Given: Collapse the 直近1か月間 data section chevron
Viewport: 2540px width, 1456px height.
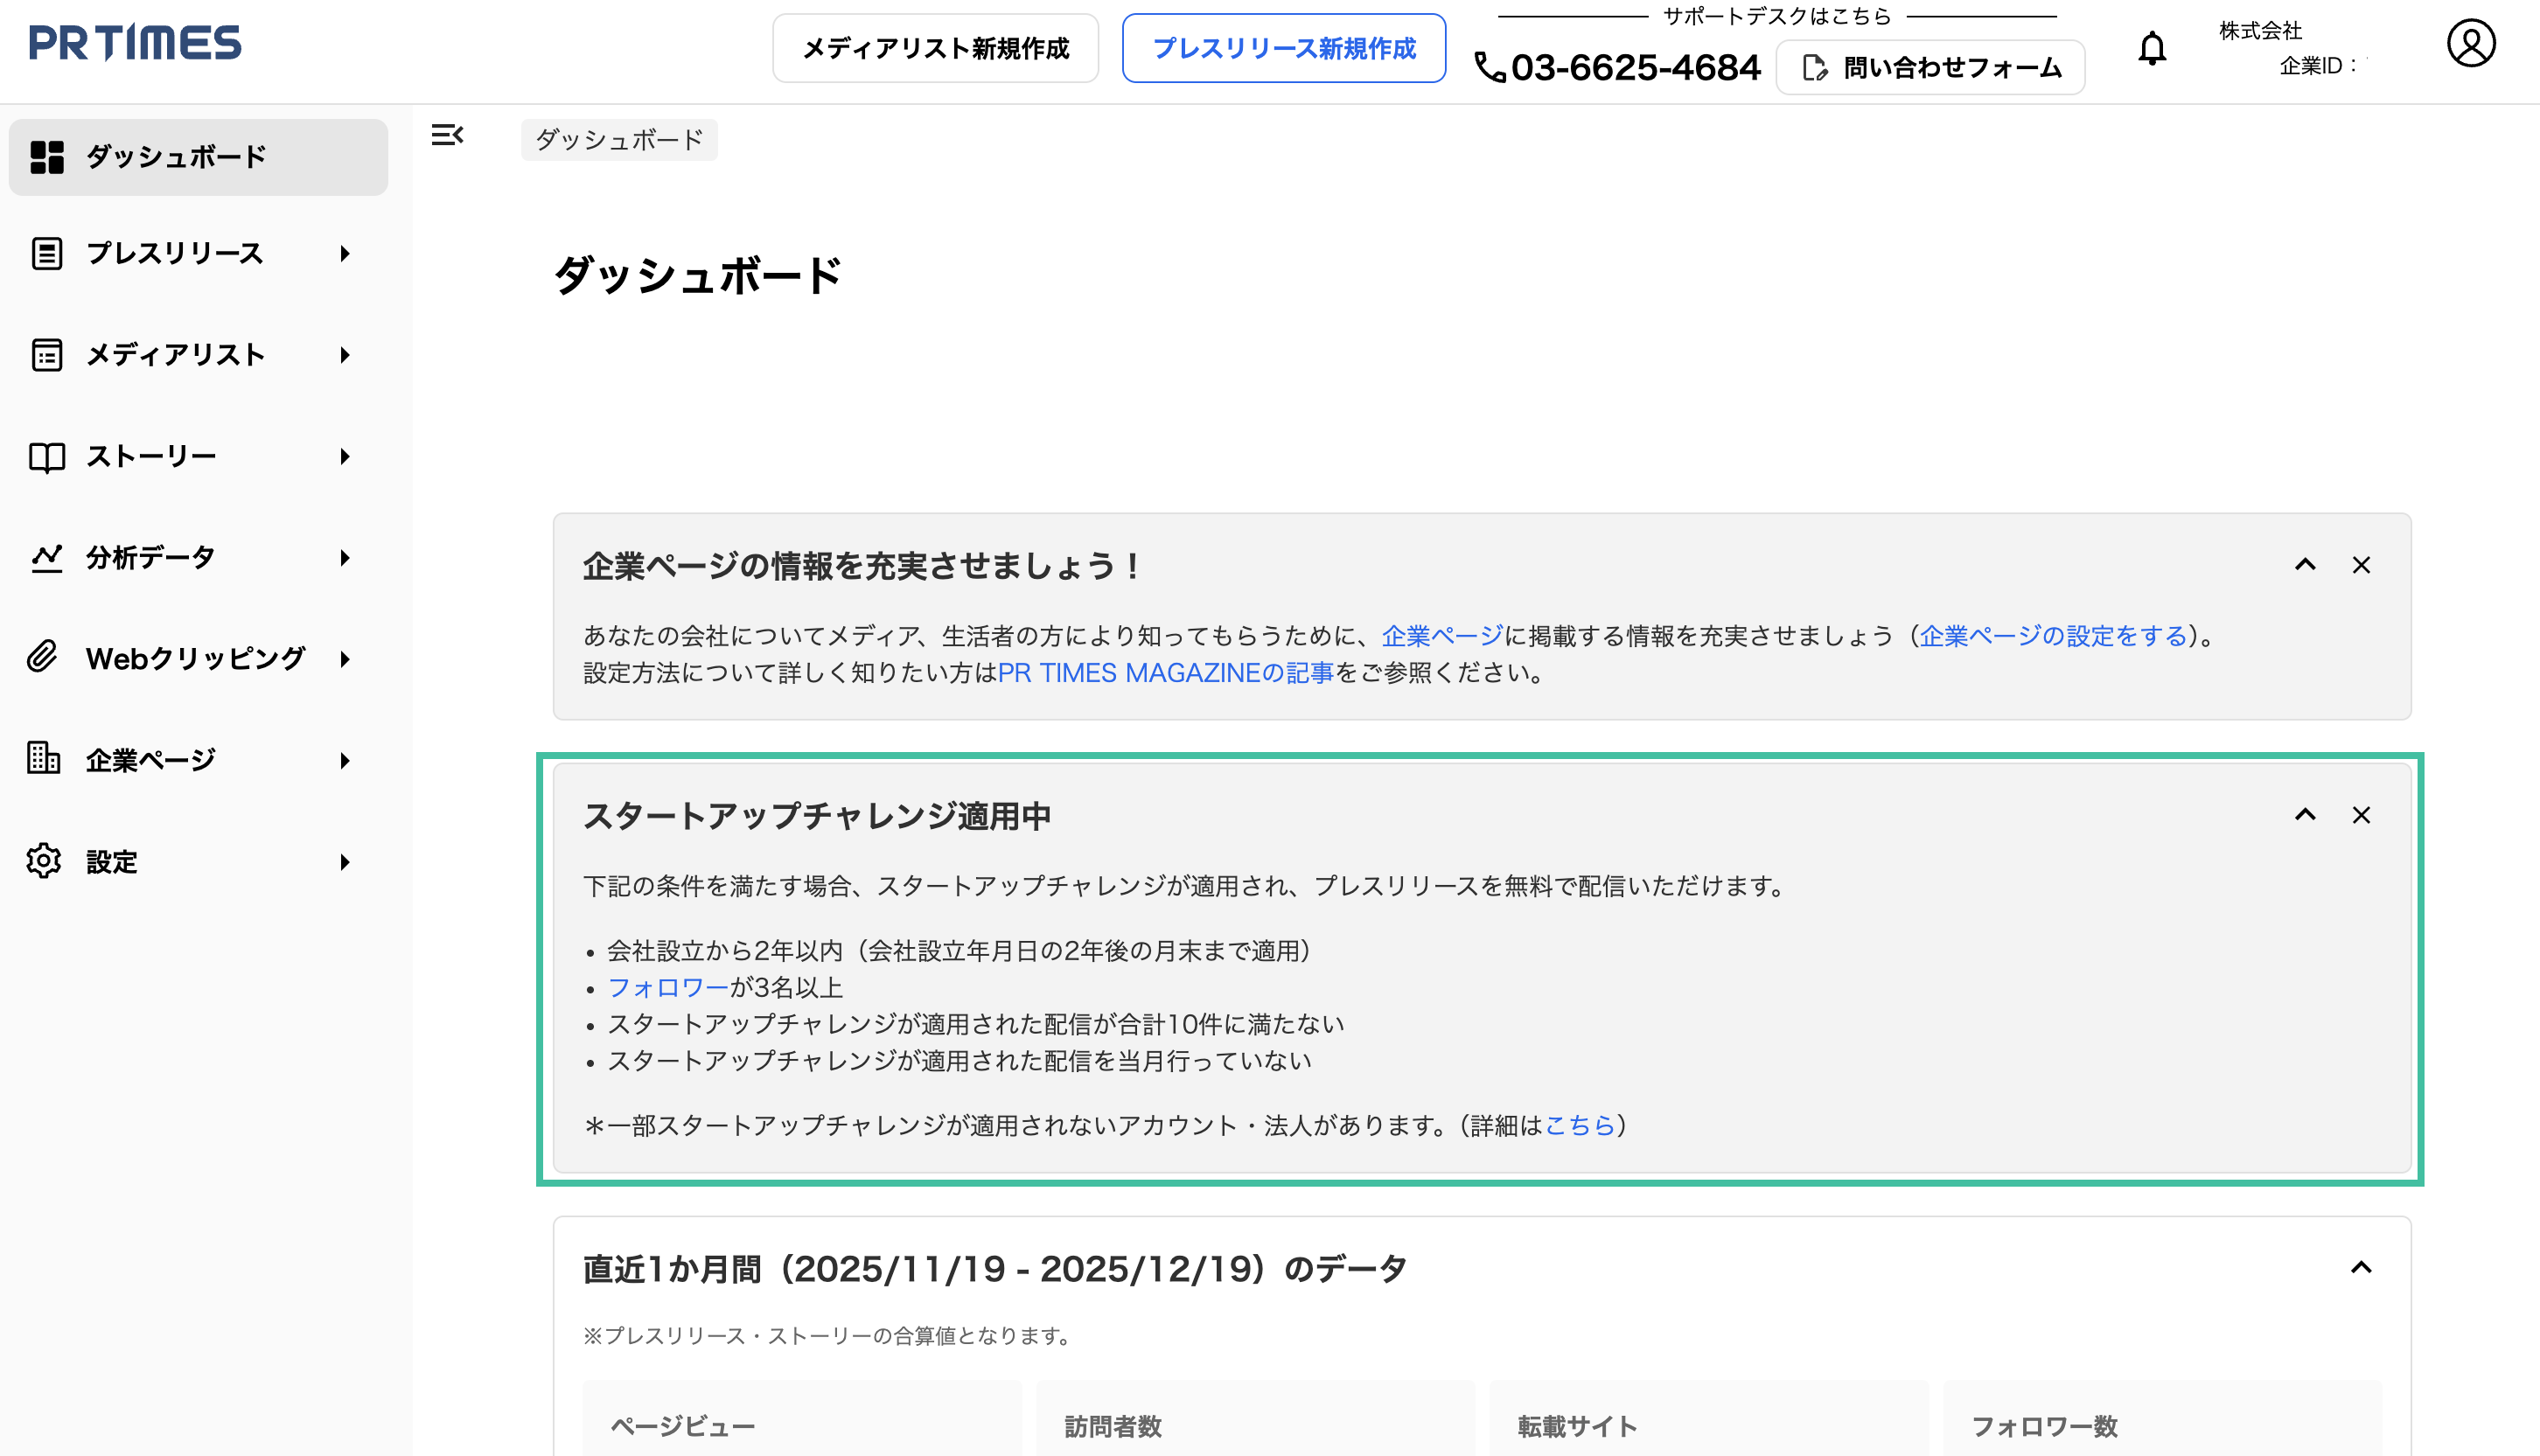Looking at the screenshot, I should click(2360, 1268).
